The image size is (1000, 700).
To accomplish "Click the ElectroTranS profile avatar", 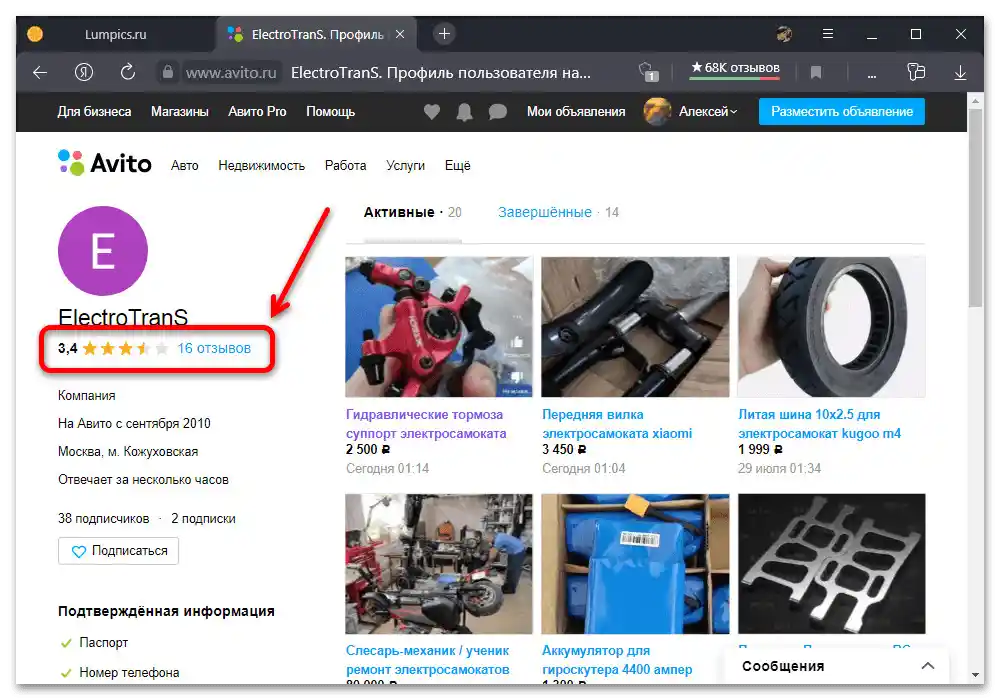I will tap(103, 251).
